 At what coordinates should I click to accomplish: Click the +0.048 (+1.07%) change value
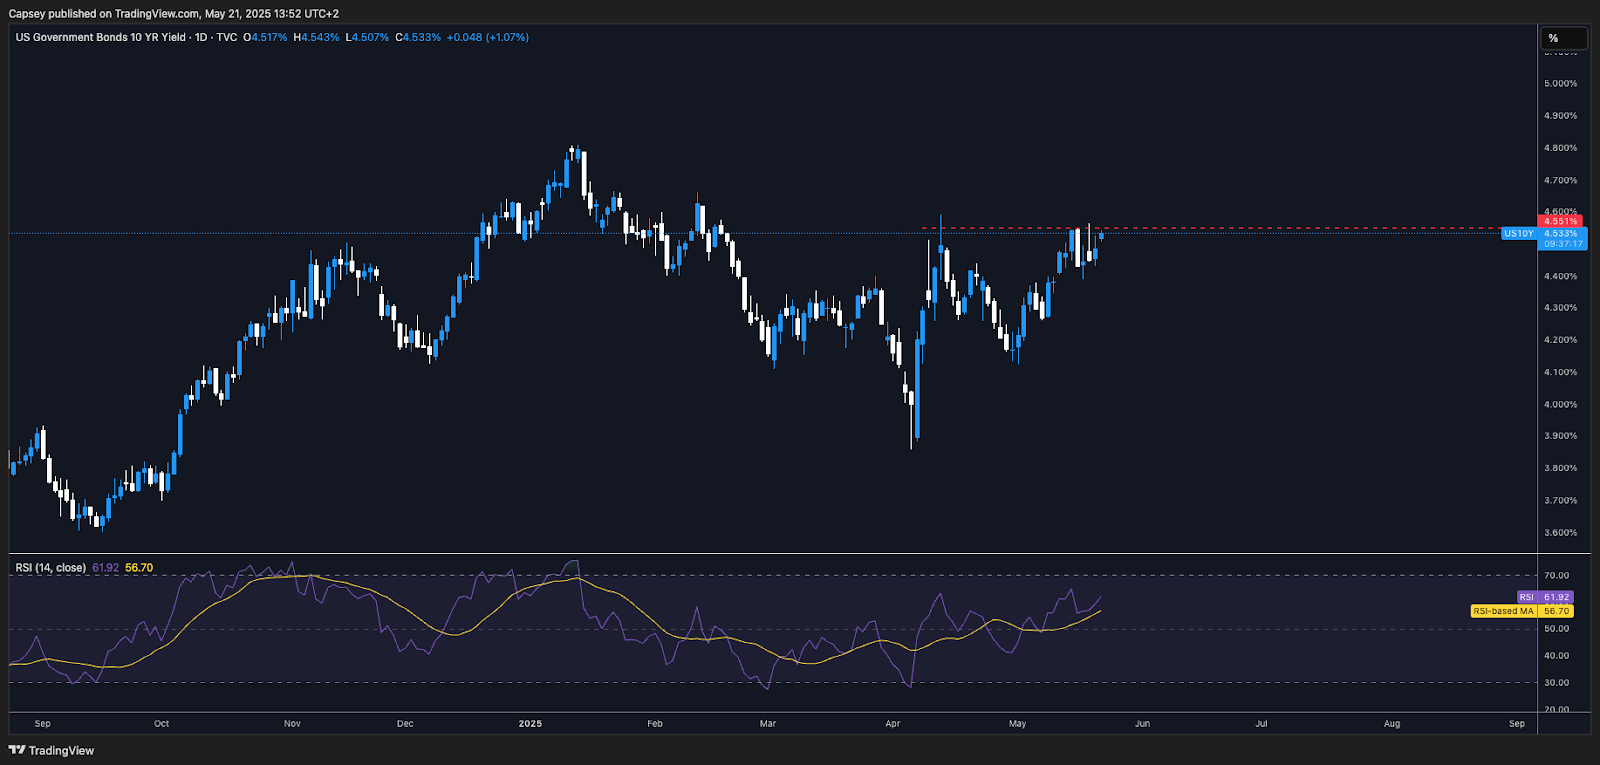coord(487,37)
